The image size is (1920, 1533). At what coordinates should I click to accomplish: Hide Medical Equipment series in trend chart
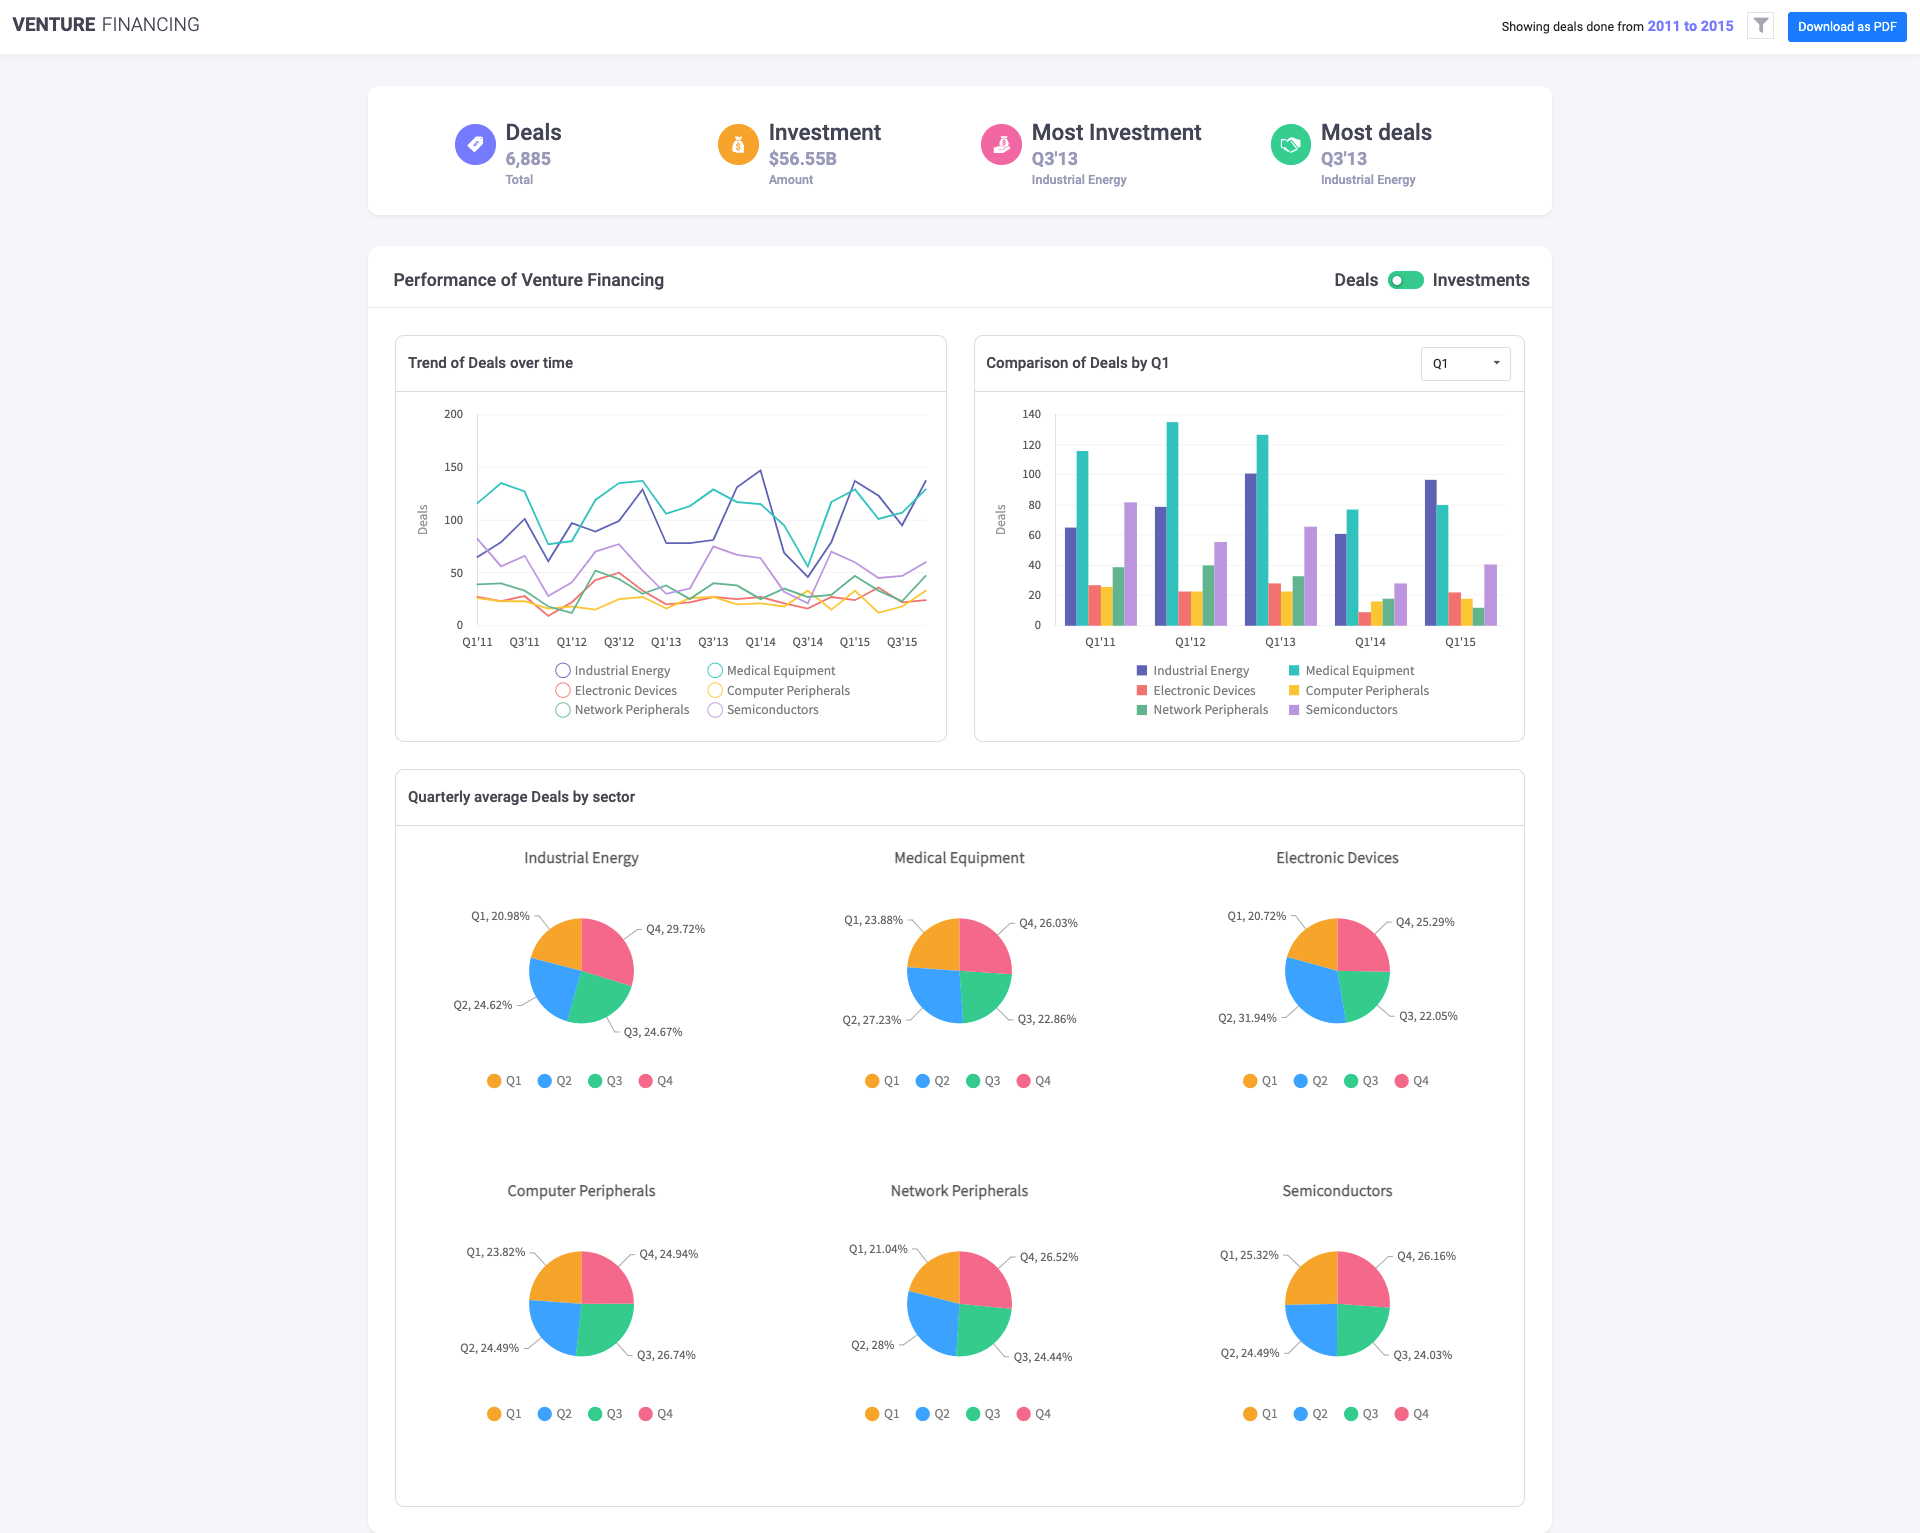tap(771, 671)
